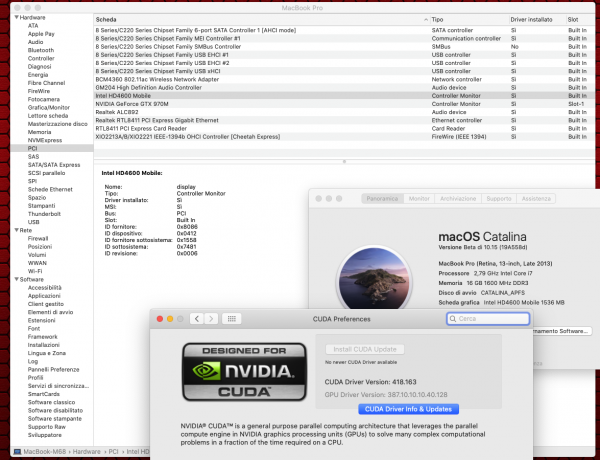Select Grafica/Monitor in sidebar
Viewport: 600px width, 460px height.
49,108
